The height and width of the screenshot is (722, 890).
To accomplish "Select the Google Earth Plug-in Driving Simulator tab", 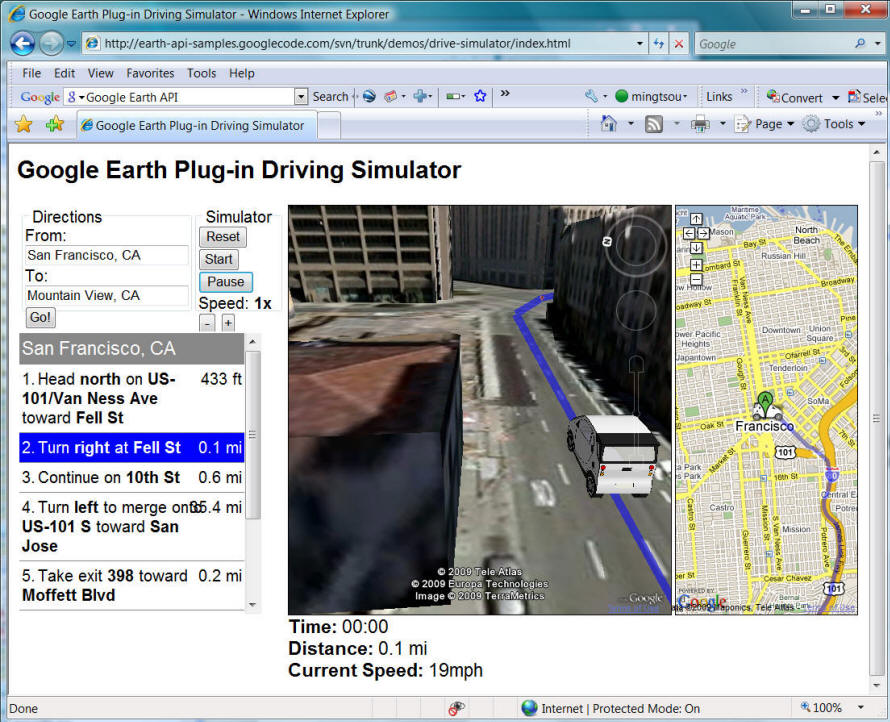I will pos(196,125).
